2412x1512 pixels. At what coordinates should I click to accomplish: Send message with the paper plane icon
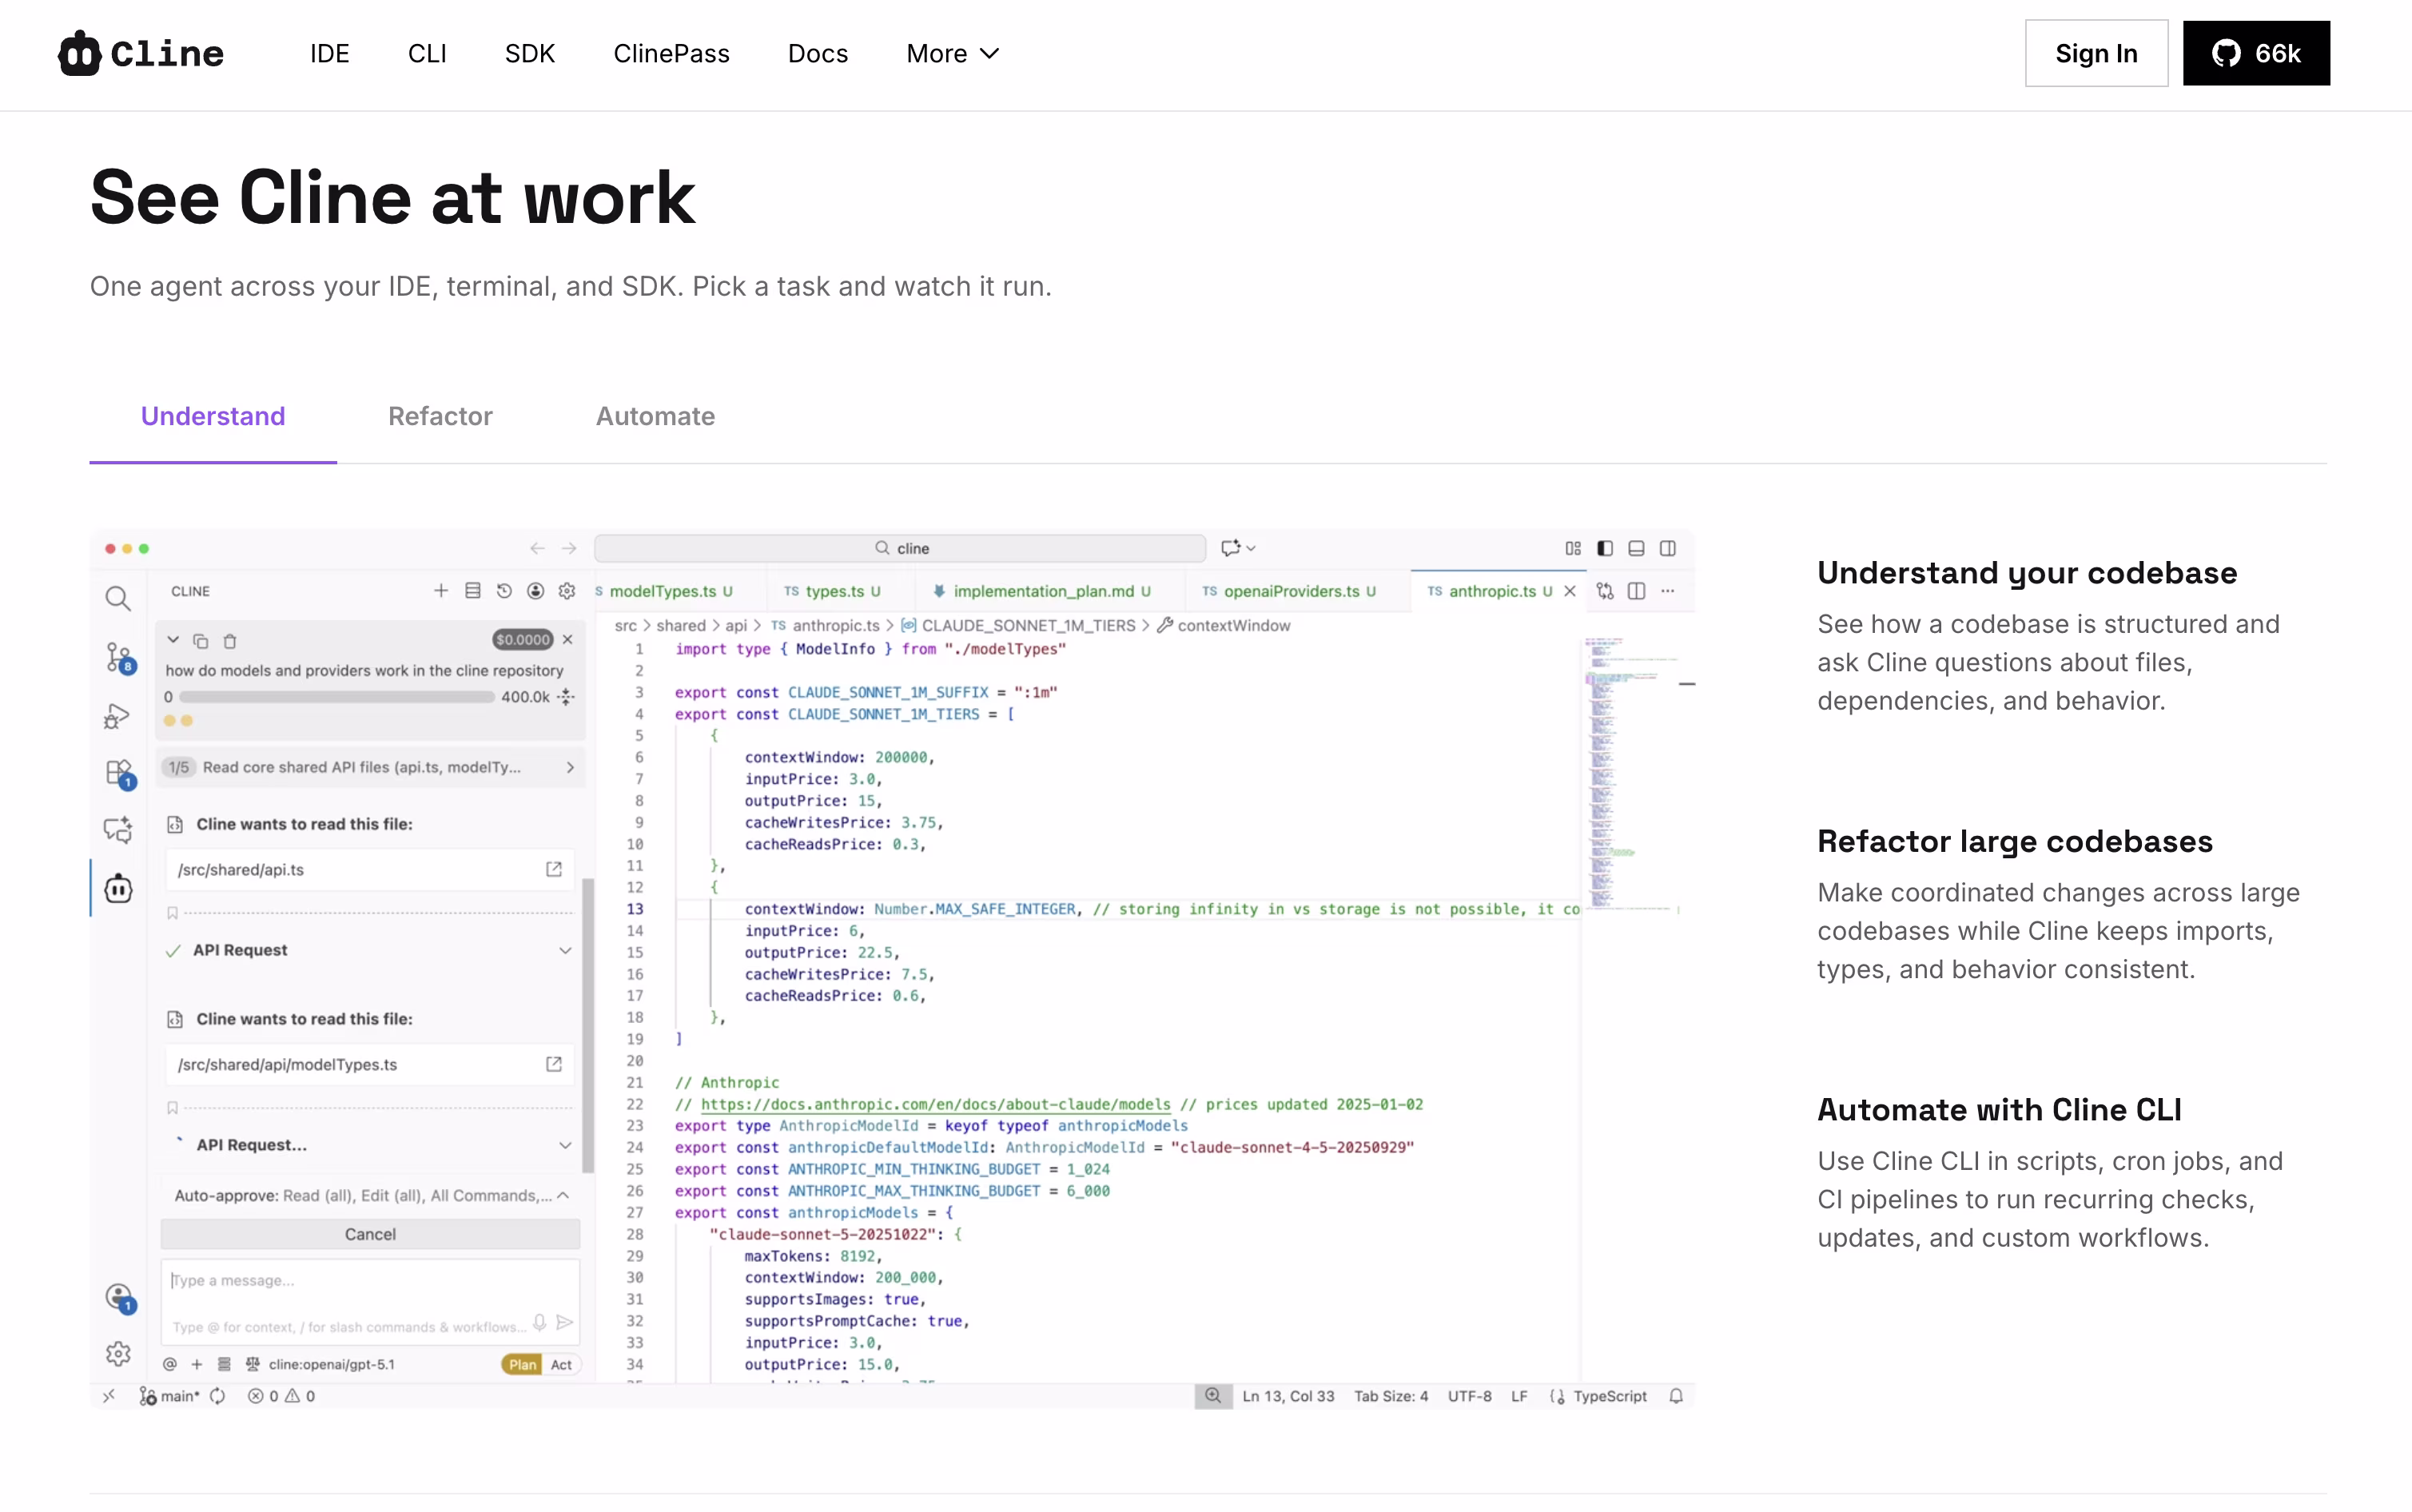pos(565,1323)
